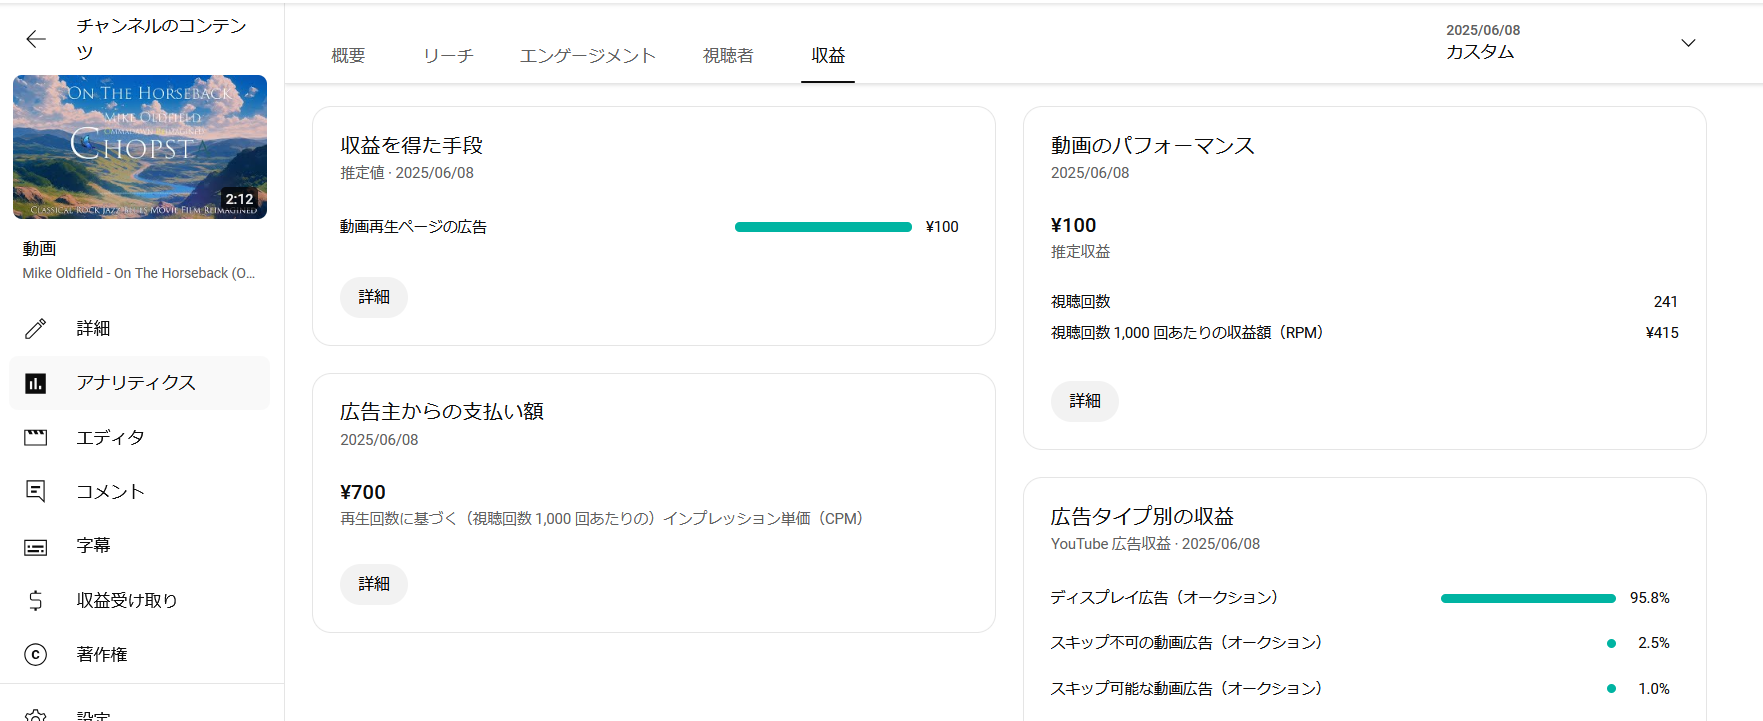This screenshot has width=1763, height=721.
Task: Click the 1.0% percentage value
Action: point(1654,688)
